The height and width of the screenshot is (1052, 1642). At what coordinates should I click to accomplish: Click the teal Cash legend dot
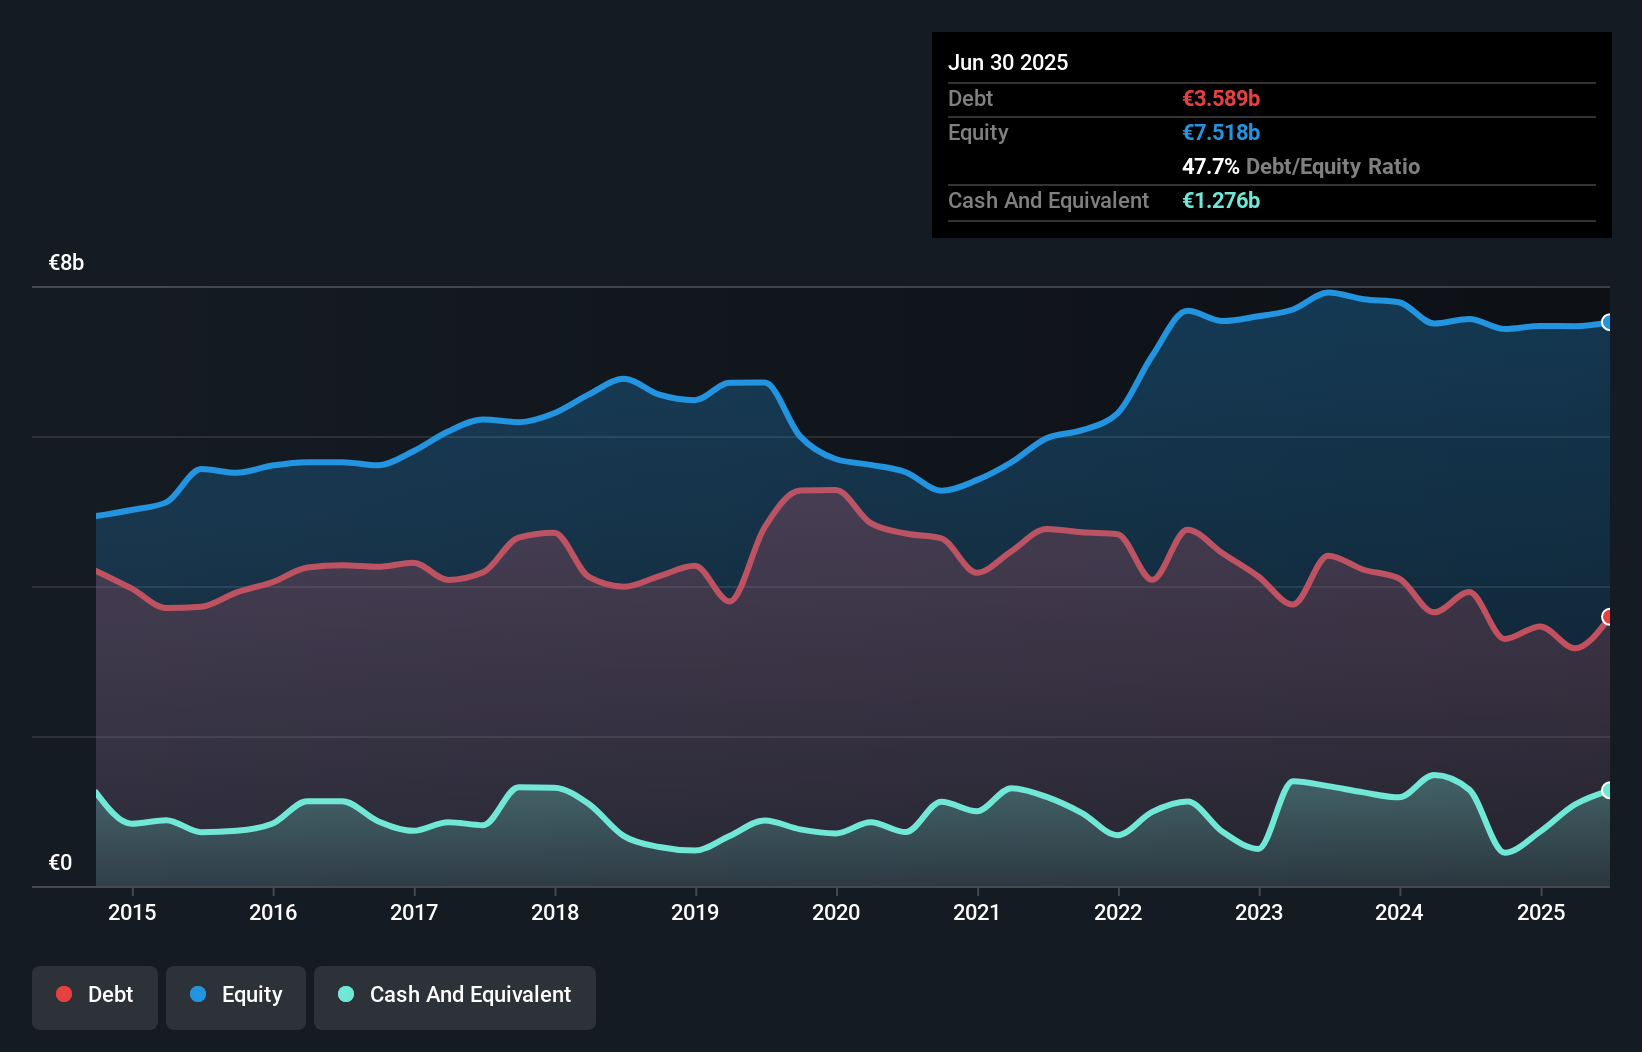point(346,994)
